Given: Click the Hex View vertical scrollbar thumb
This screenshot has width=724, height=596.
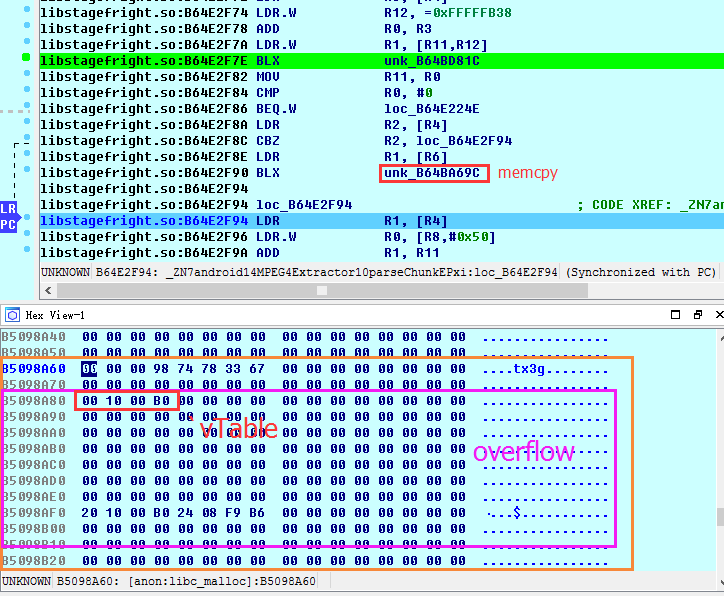Looking at the screenshot, I should [720, 517].
